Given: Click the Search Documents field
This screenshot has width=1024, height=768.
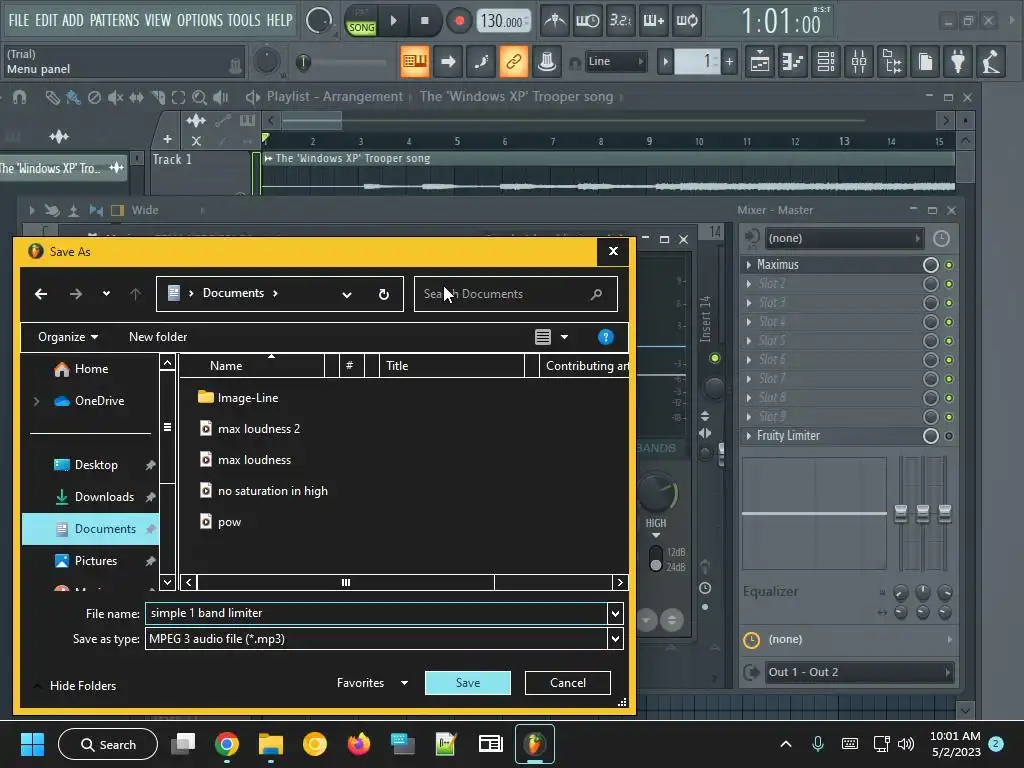Looking at the screenshot, I should (516, 294).
